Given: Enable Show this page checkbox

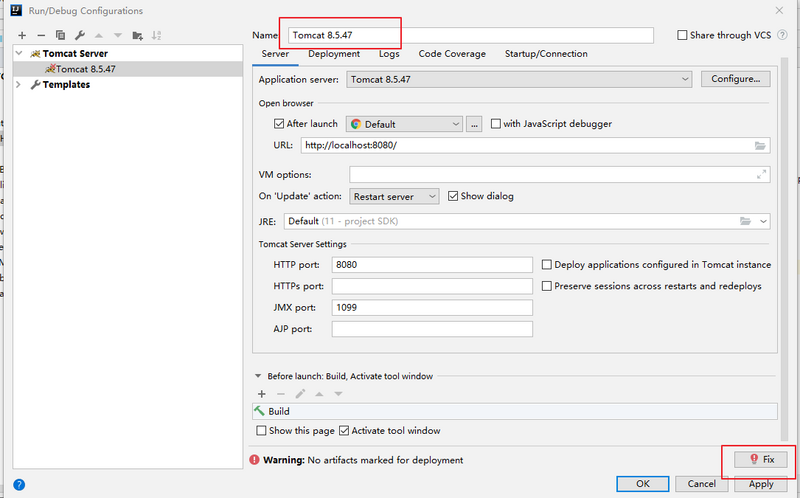Looking at the screenshot, I should coord(262,431).
